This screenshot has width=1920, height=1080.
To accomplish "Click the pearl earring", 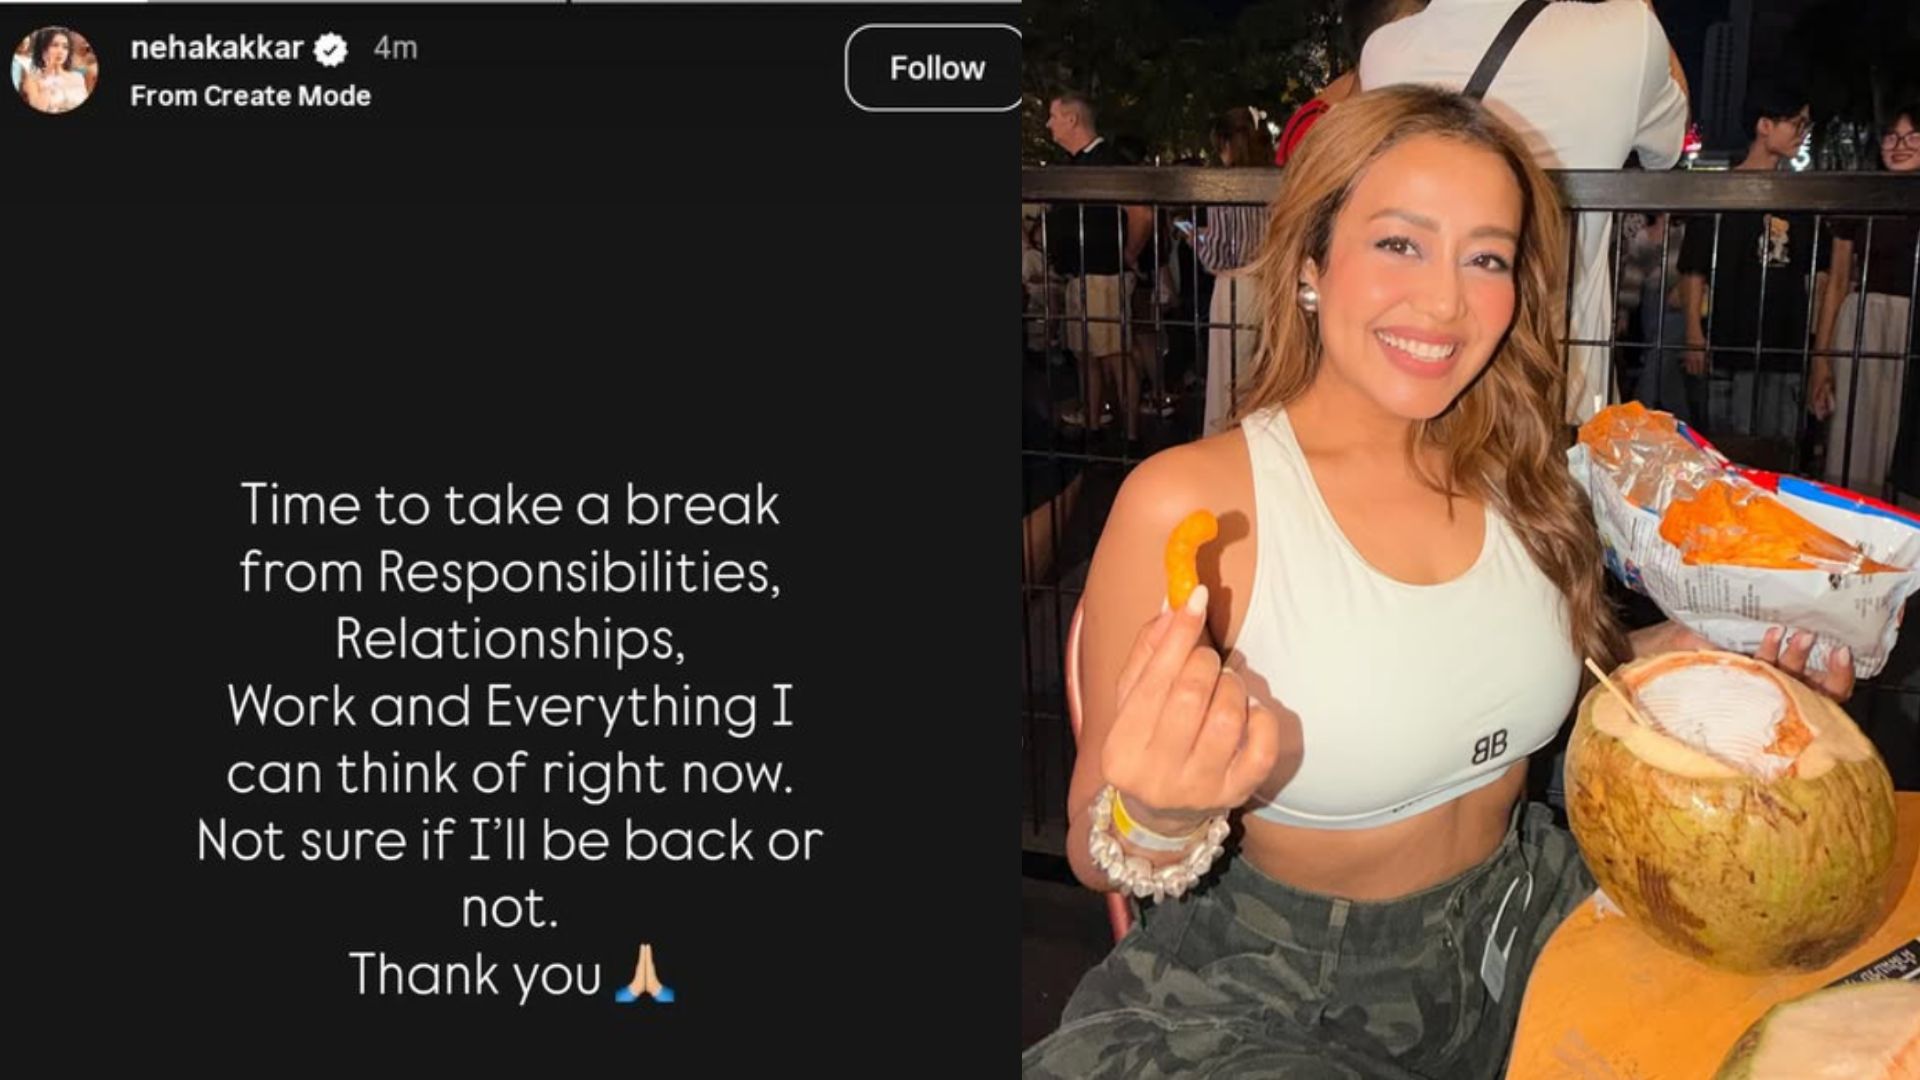I will click(x=1308, y=296).
